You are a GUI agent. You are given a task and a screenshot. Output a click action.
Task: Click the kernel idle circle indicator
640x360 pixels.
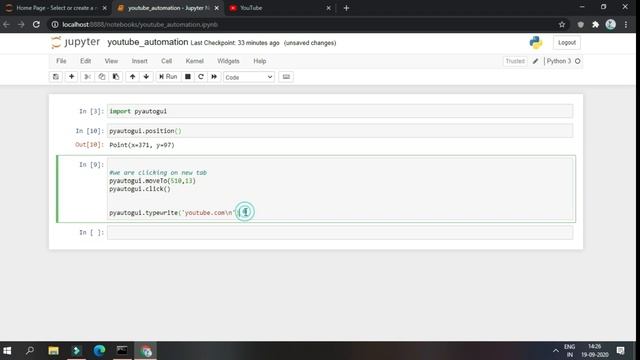click(578, 61)
